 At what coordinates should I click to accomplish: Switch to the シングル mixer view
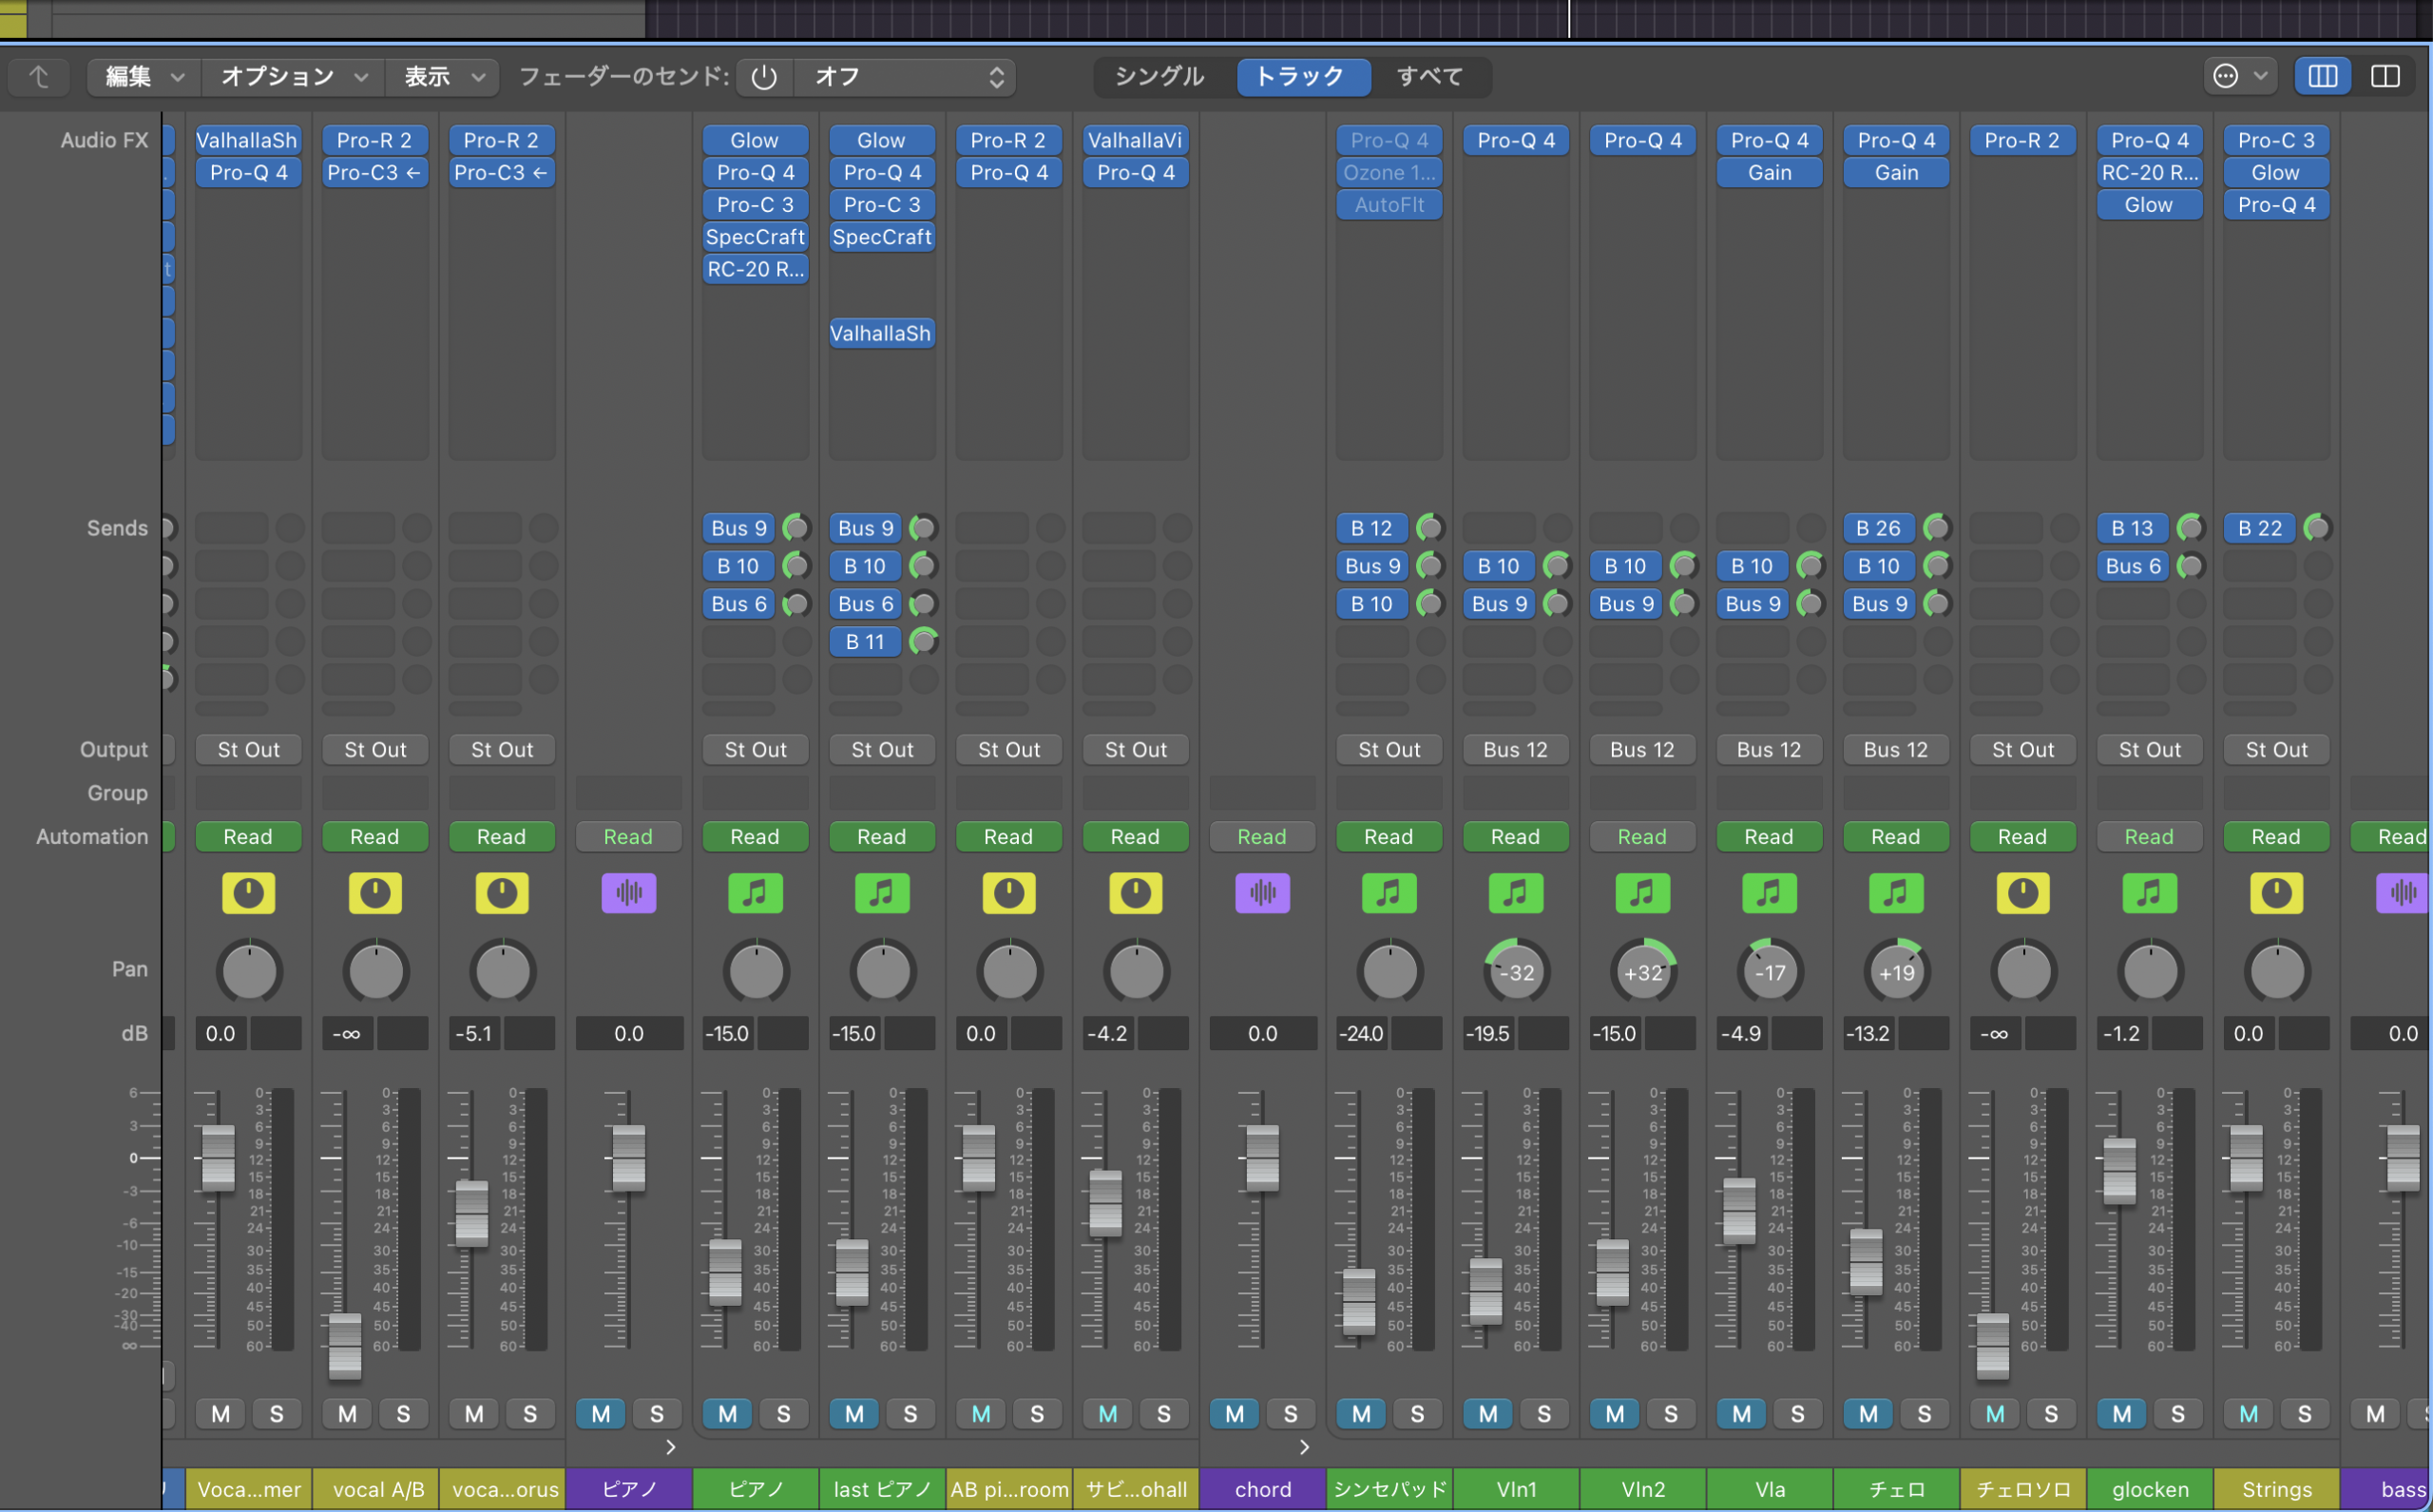[1159, 76]
